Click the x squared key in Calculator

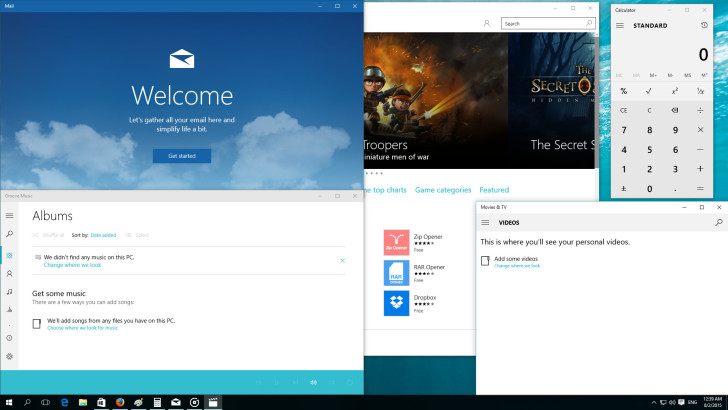pos(675,91)
